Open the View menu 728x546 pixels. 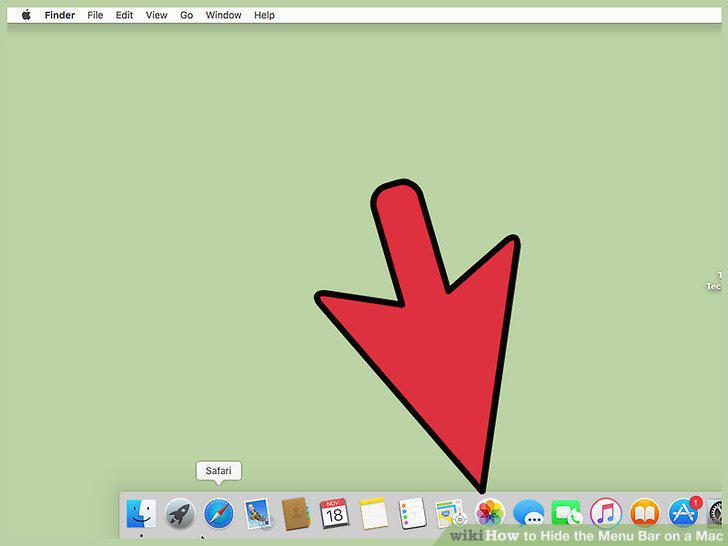click(156, 15)
